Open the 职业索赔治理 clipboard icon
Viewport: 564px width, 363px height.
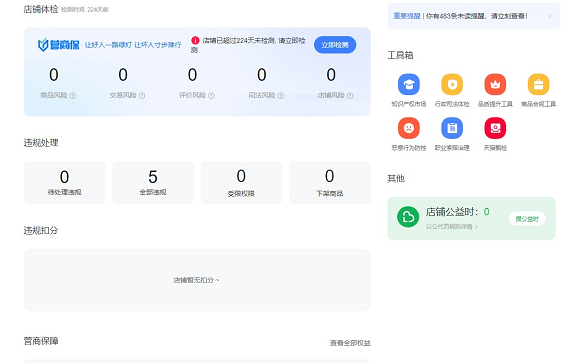point(452,128)
